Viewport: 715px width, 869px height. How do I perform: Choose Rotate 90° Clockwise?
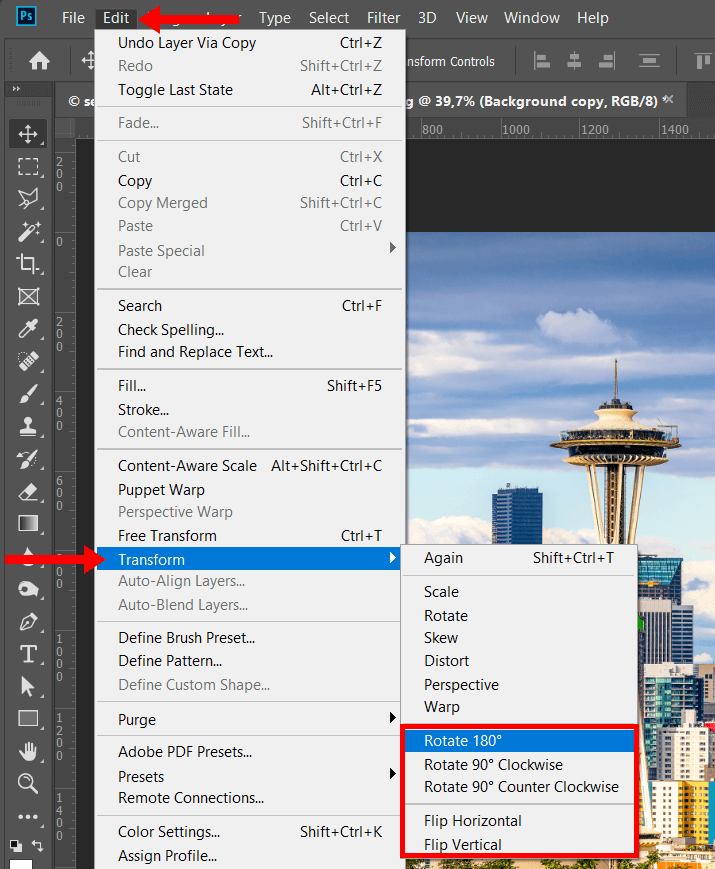coord(519,765)
